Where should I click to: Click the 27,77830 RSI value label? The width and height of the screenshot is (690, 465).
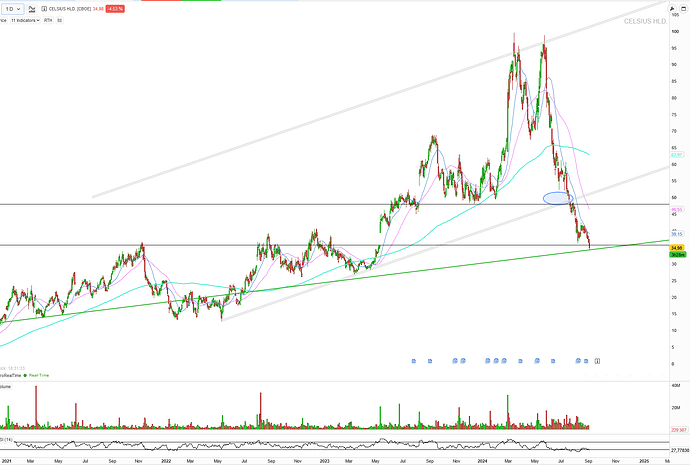[x=680, y=450]
